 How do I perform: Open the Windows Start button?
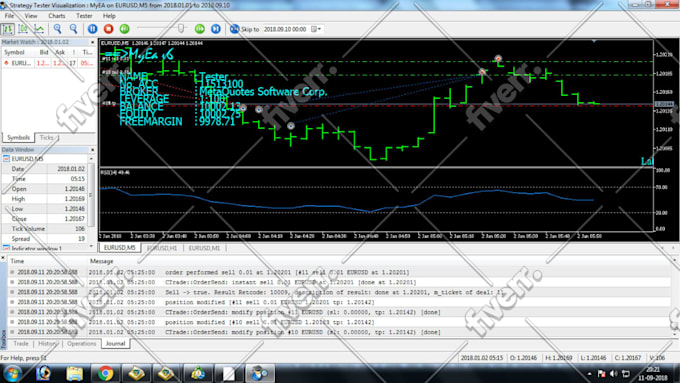point(12,373)
